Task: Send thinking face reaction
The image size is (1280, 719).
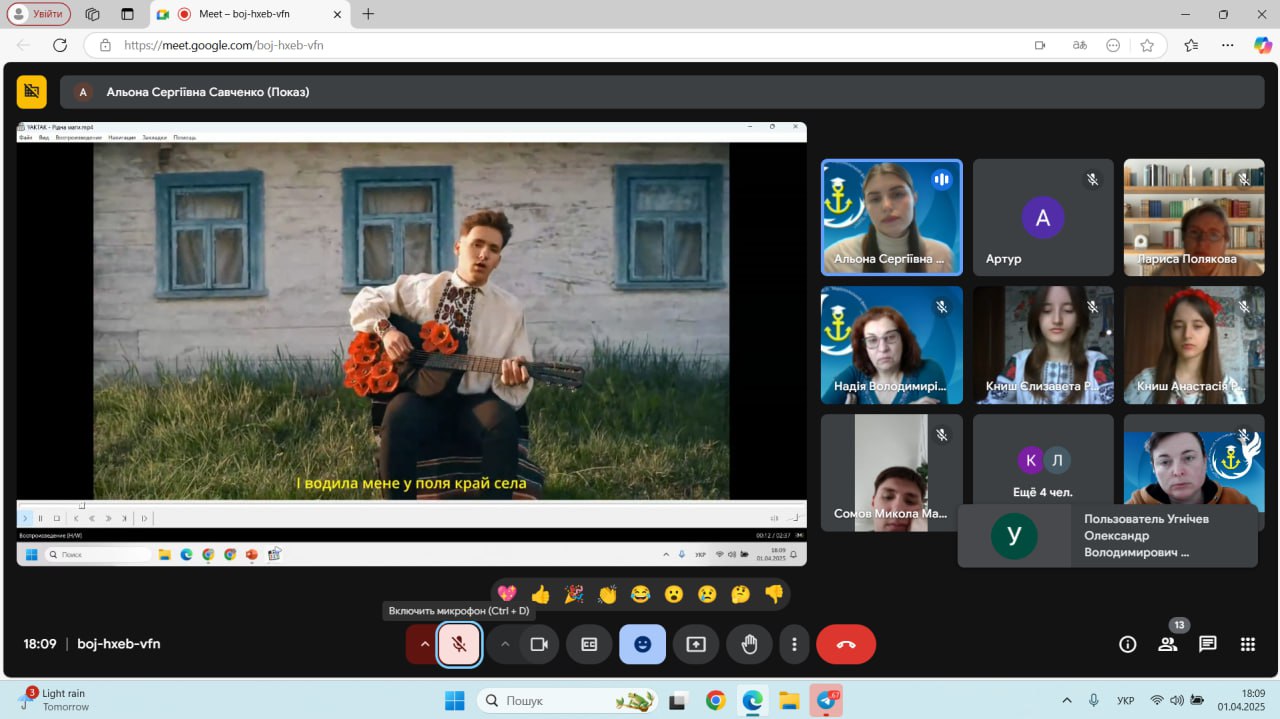Action: pyautogui.click(x=740, y=594)
